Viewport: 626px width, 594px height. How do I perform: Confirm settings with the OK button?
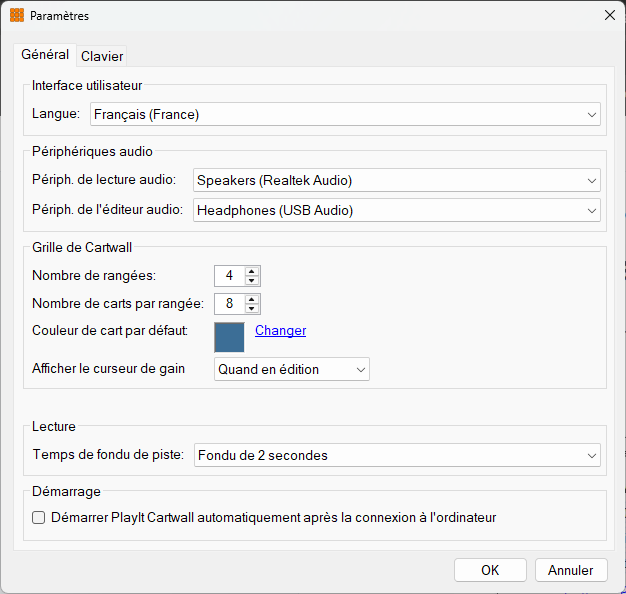click(490, 570)
